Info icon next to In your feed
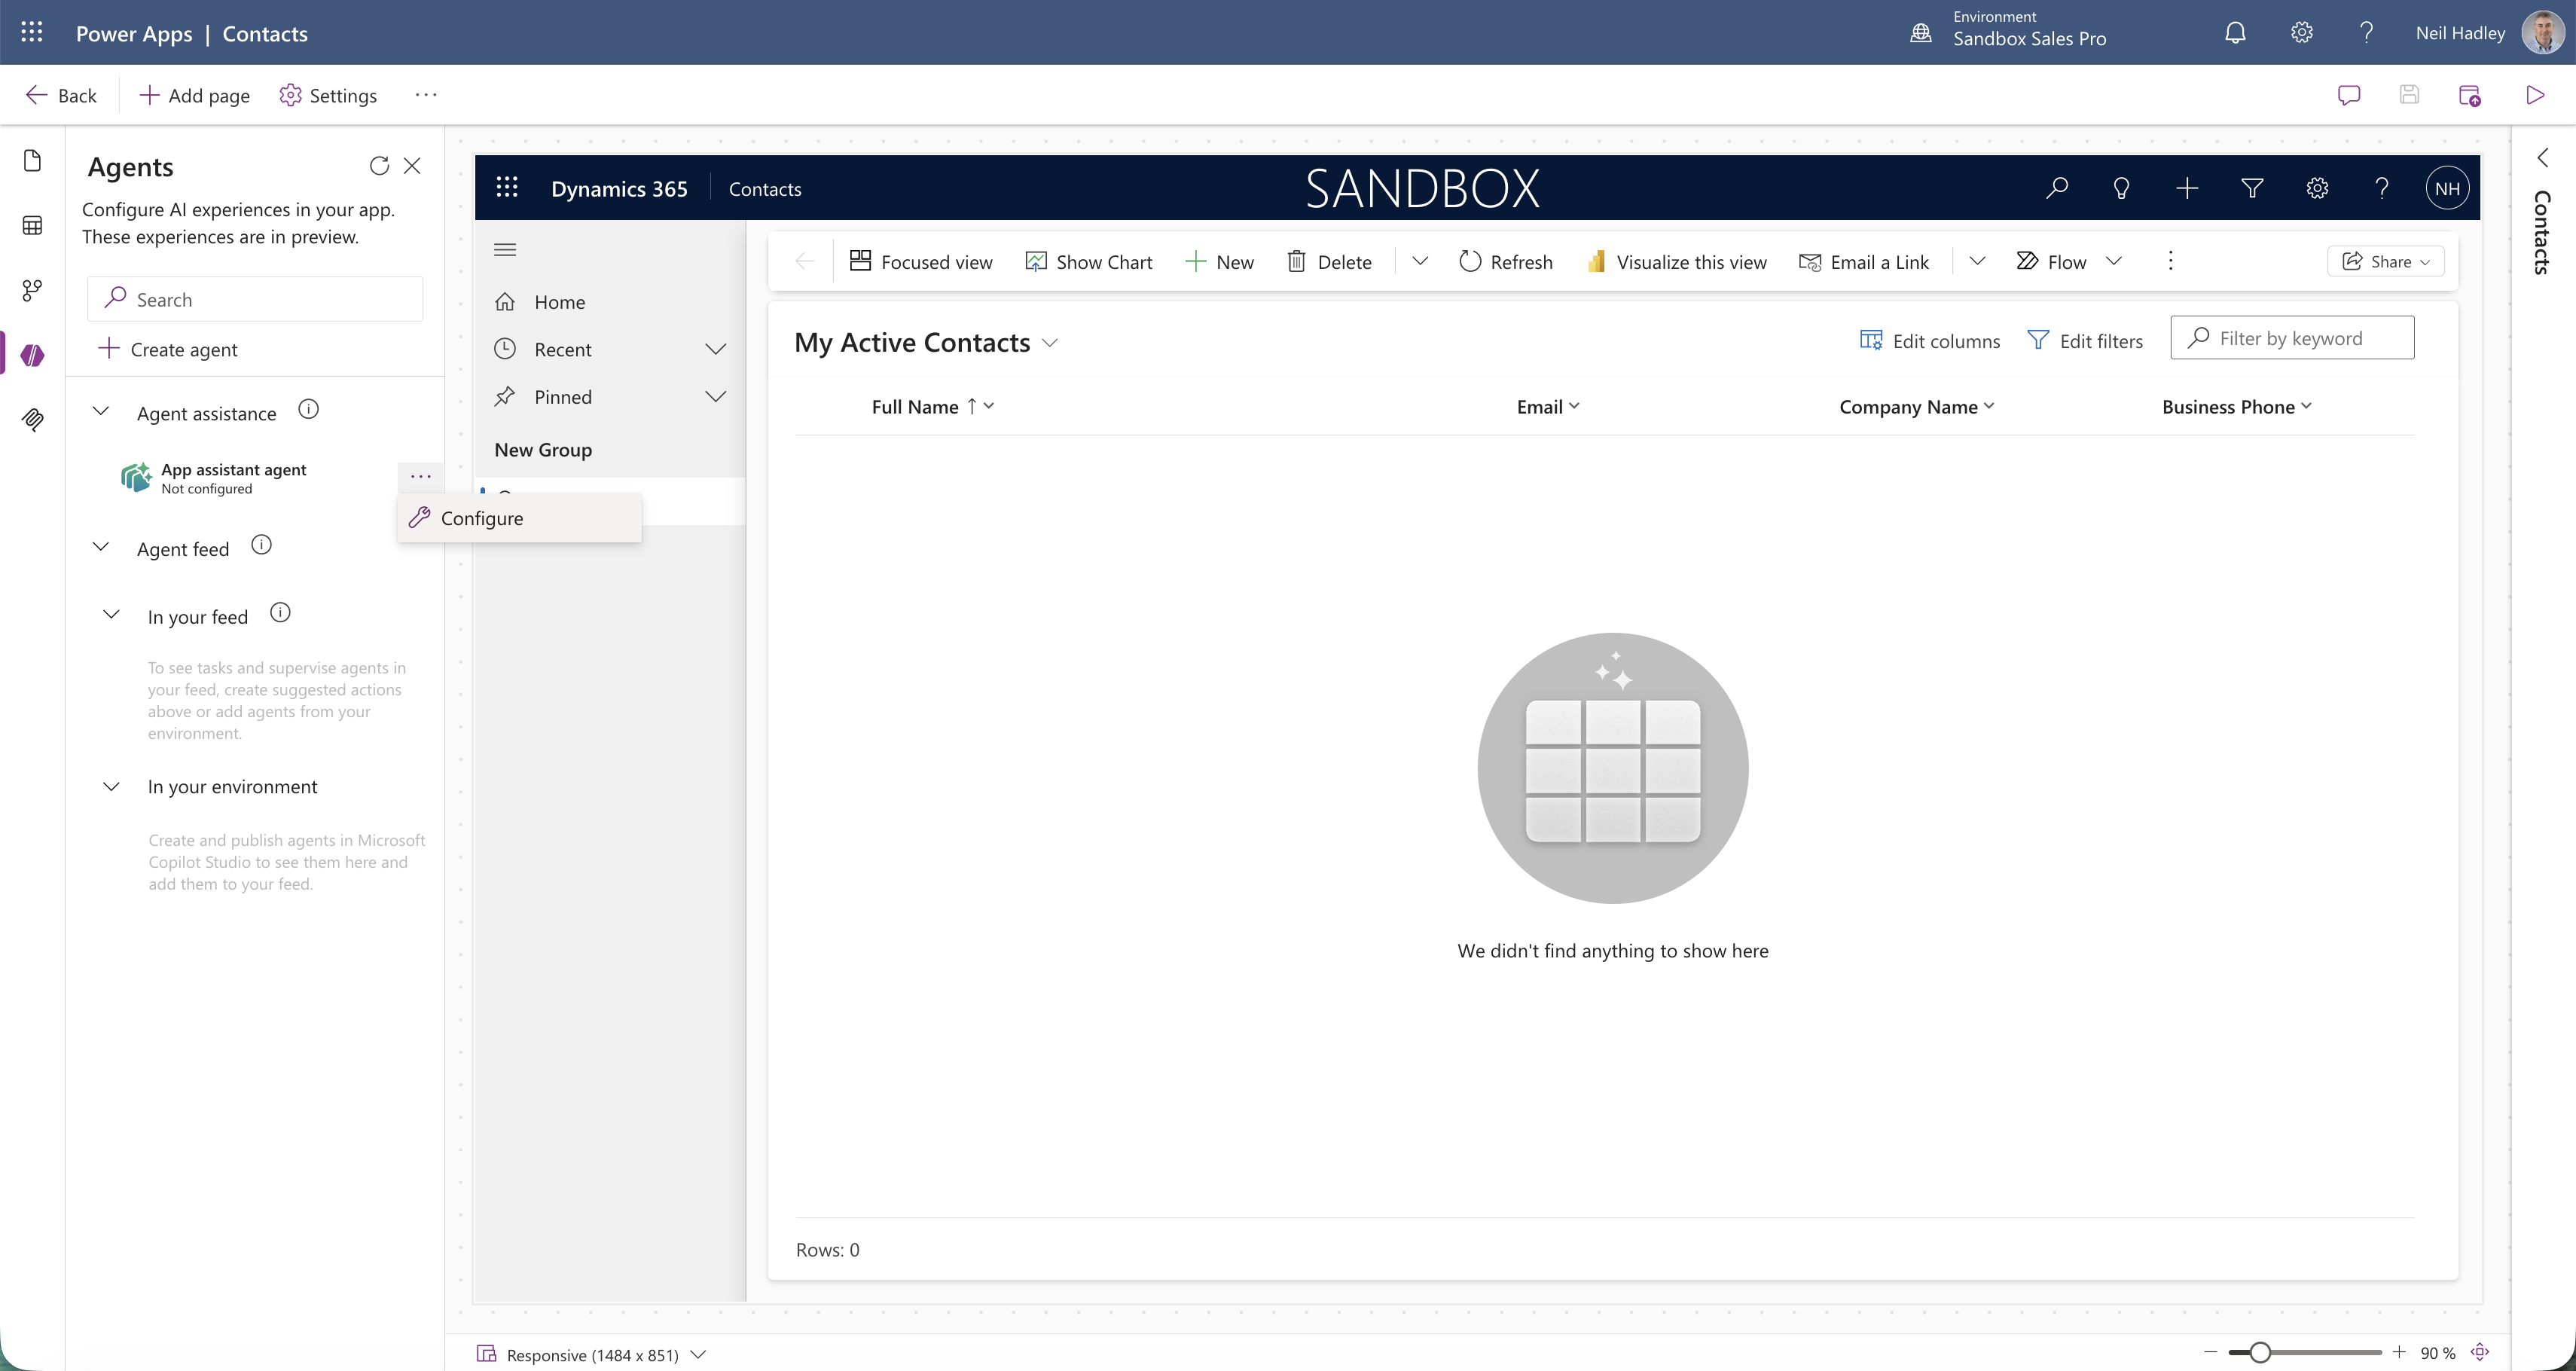This screenshot has width=2576, height=1371. (281, 613)
